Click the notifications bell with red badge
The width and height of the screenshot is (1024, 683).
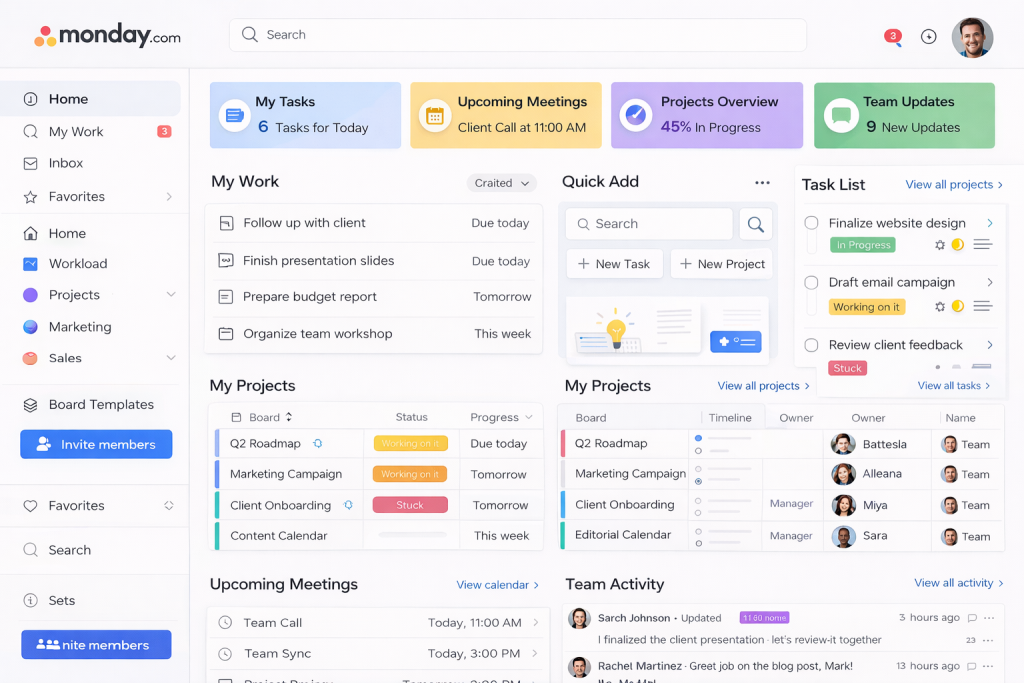coord(892,37)
